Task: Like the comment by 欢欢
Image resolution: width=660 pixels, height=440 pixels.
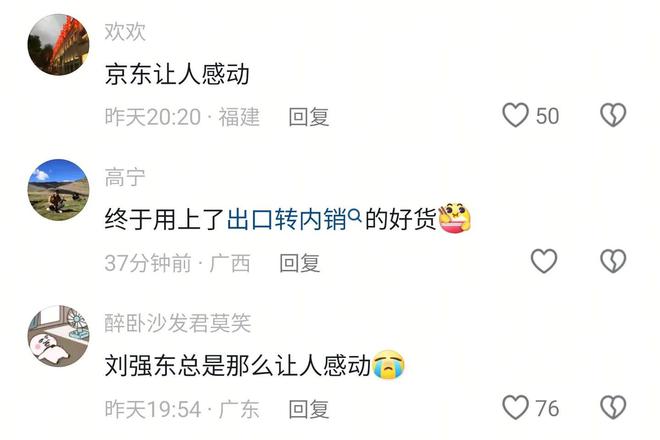Action: 515,115
